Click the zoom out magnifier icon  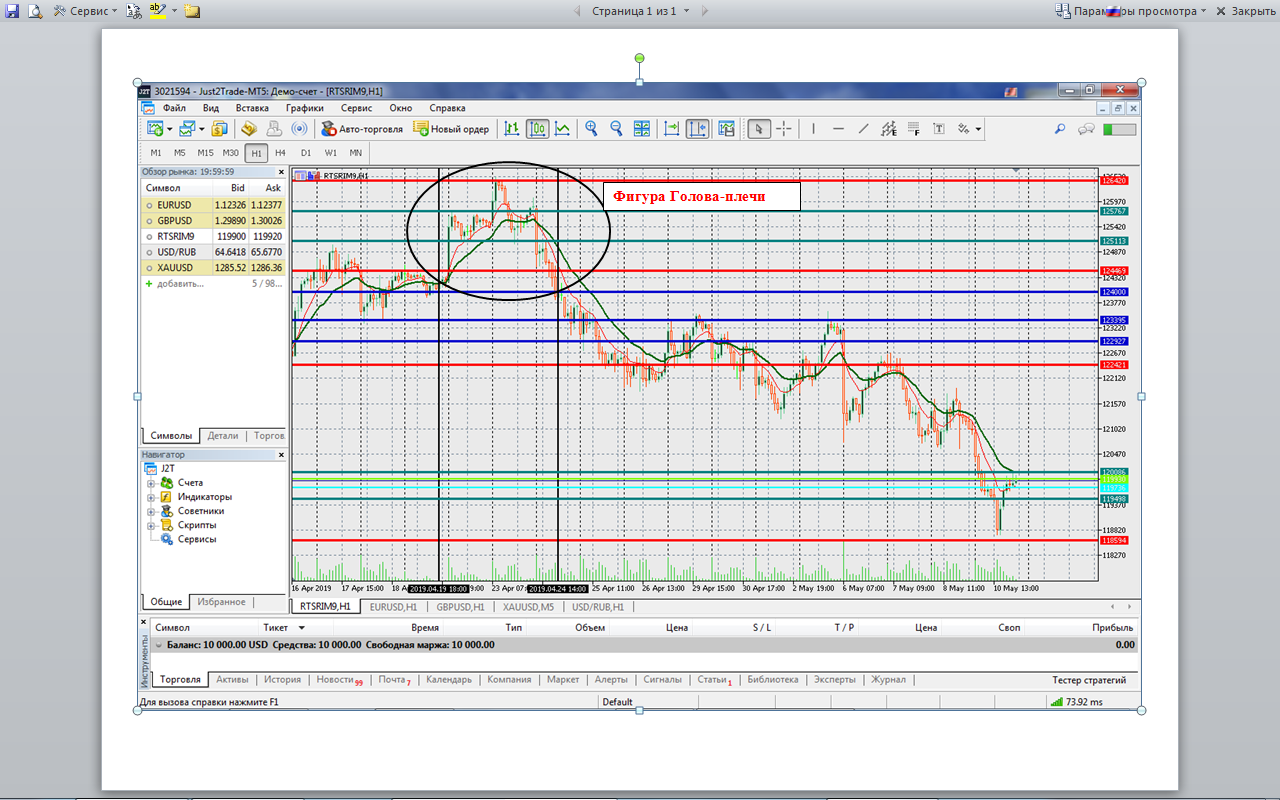tap(616, 129)
